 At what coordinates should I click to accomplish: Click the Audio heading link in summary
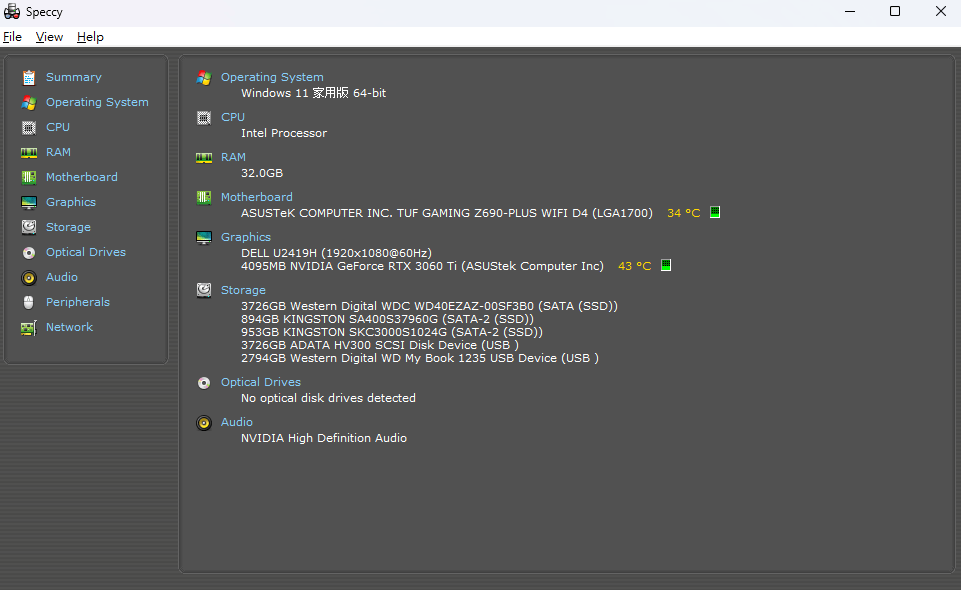(x=237, y=422)
